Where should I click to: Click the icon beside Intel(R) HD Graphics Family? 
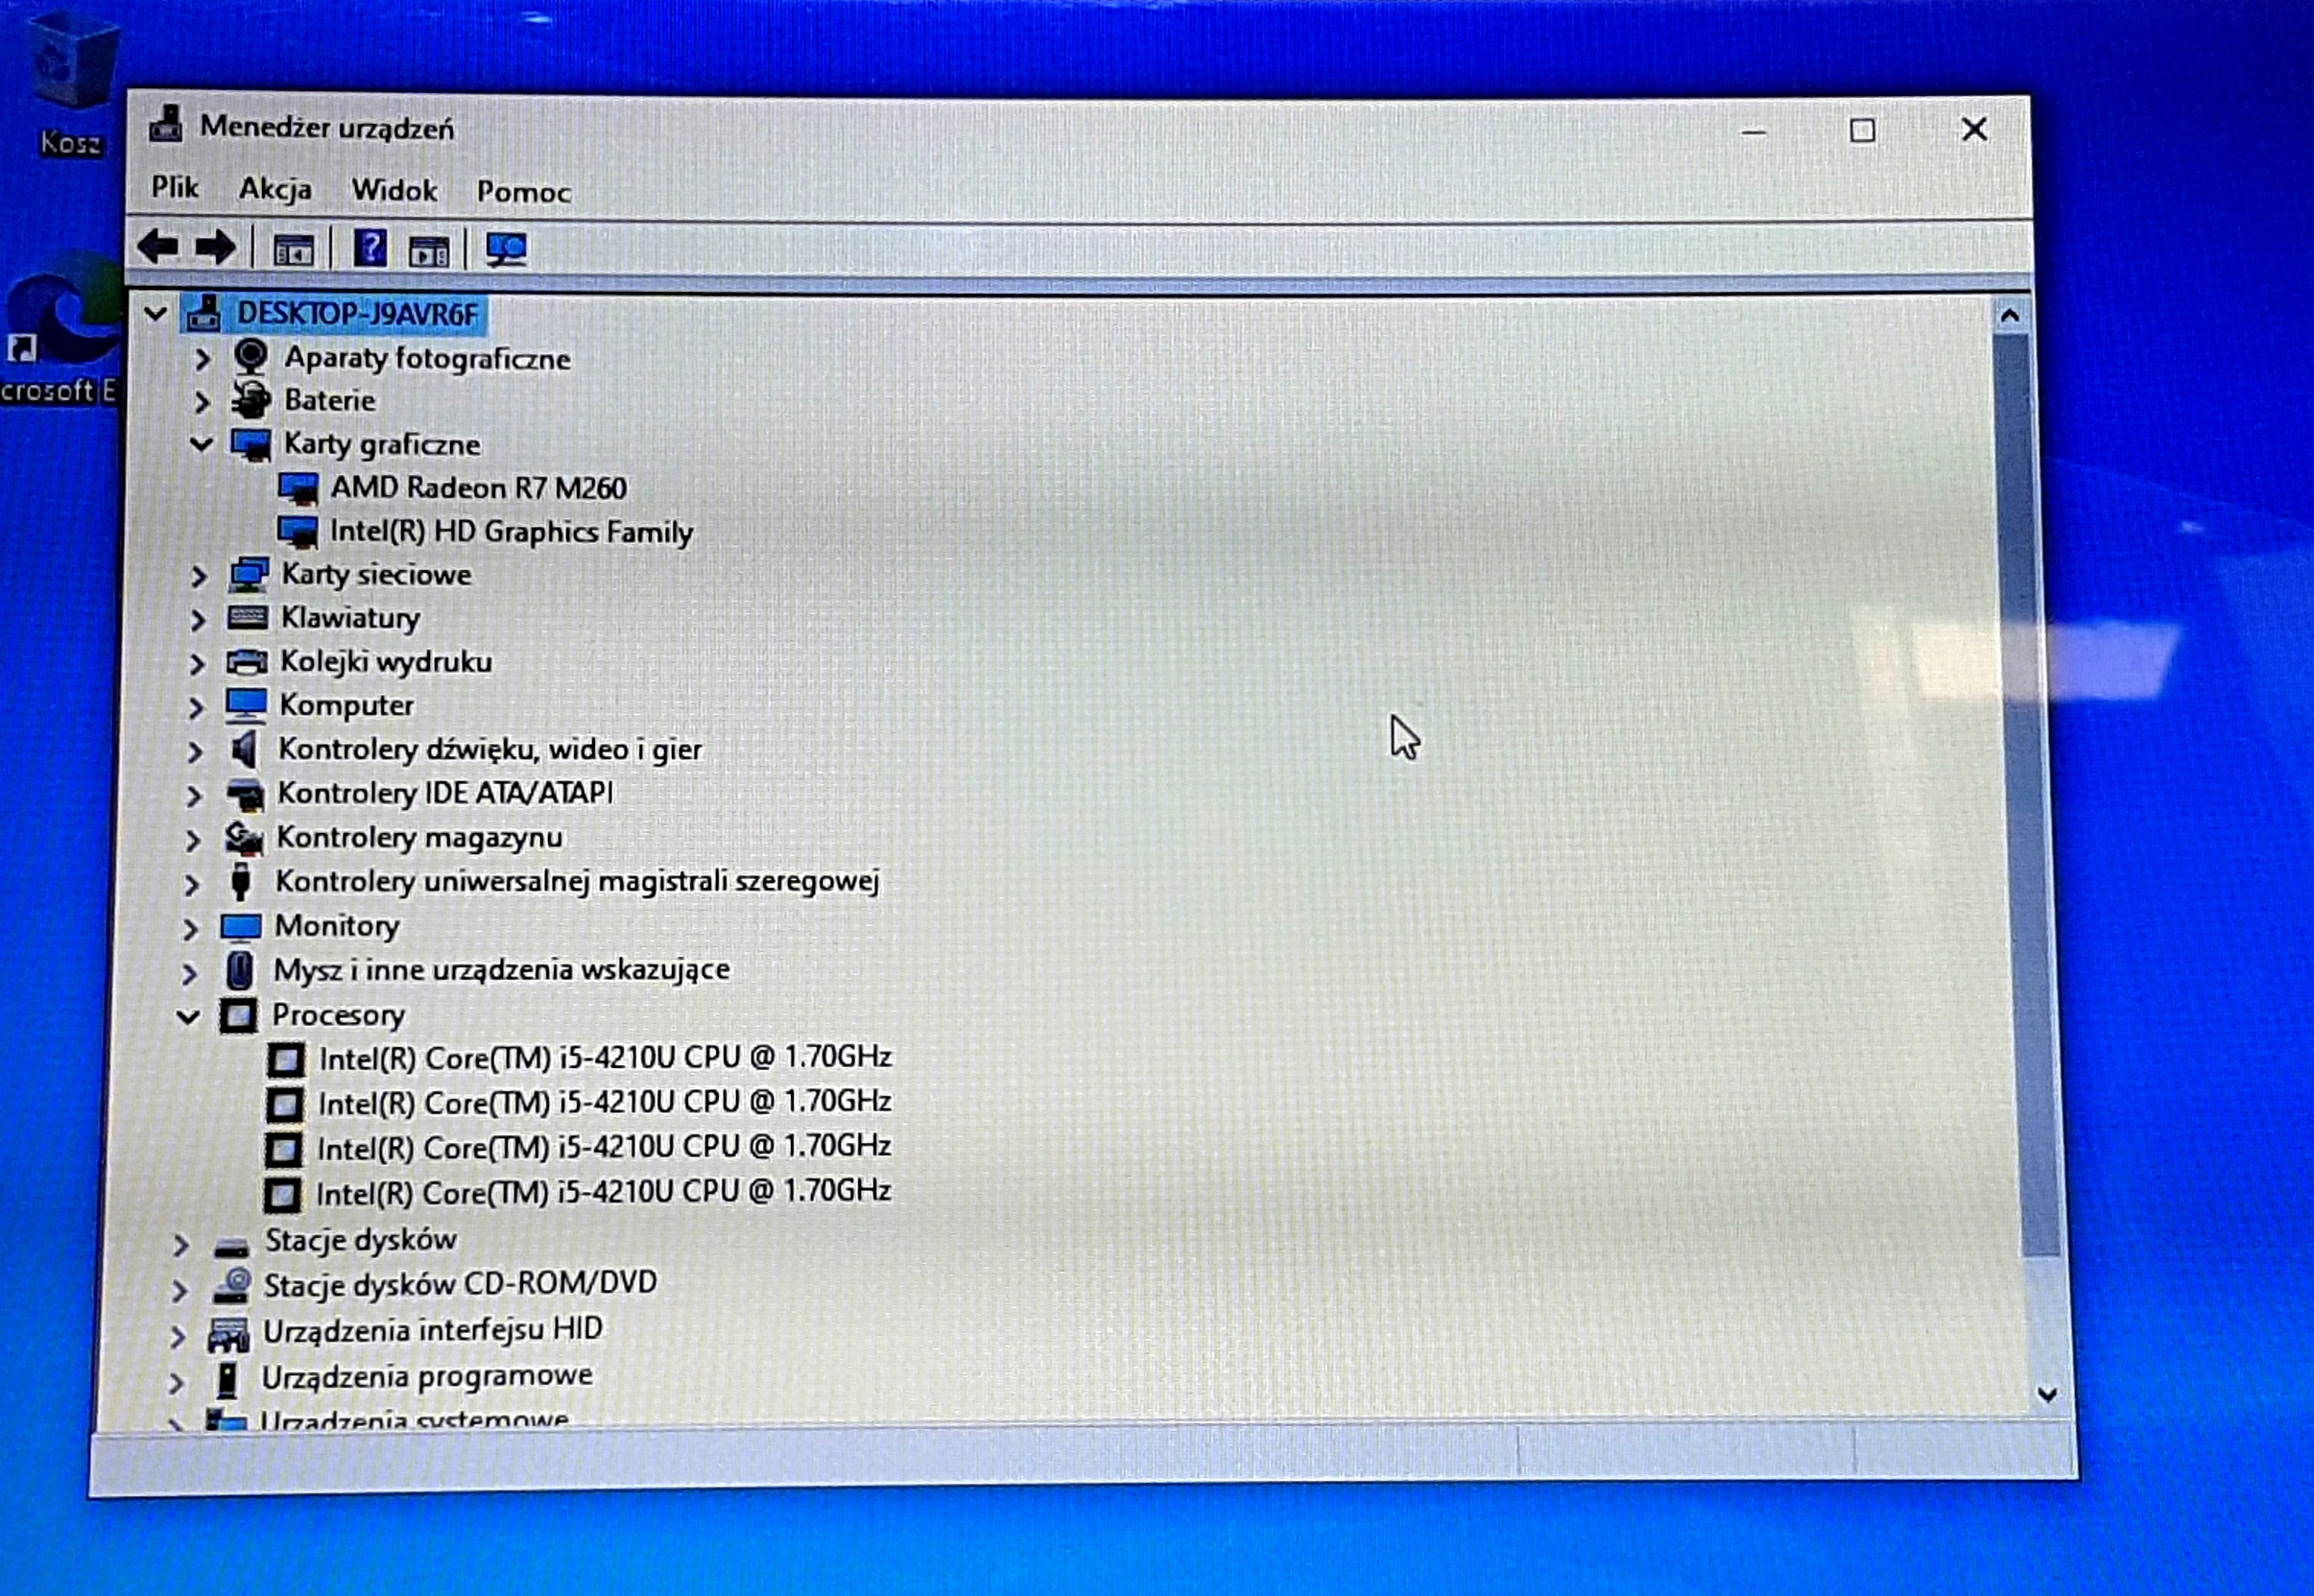[x=297, y=532]
